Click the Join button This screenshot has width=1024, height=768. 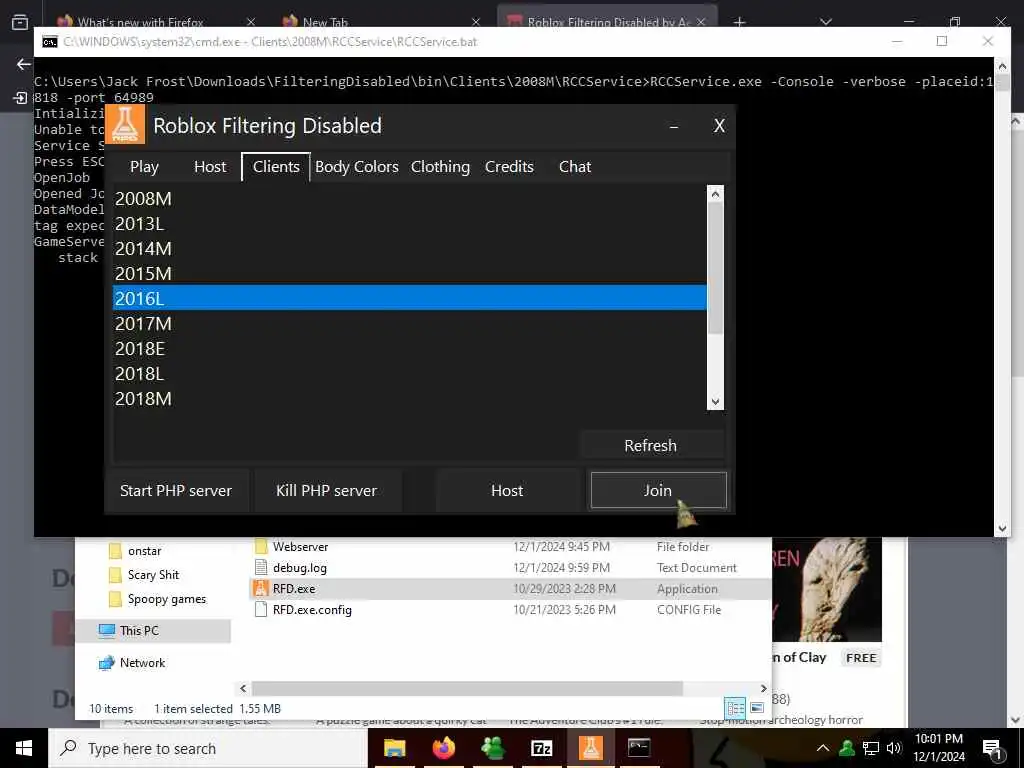(658, 490)
